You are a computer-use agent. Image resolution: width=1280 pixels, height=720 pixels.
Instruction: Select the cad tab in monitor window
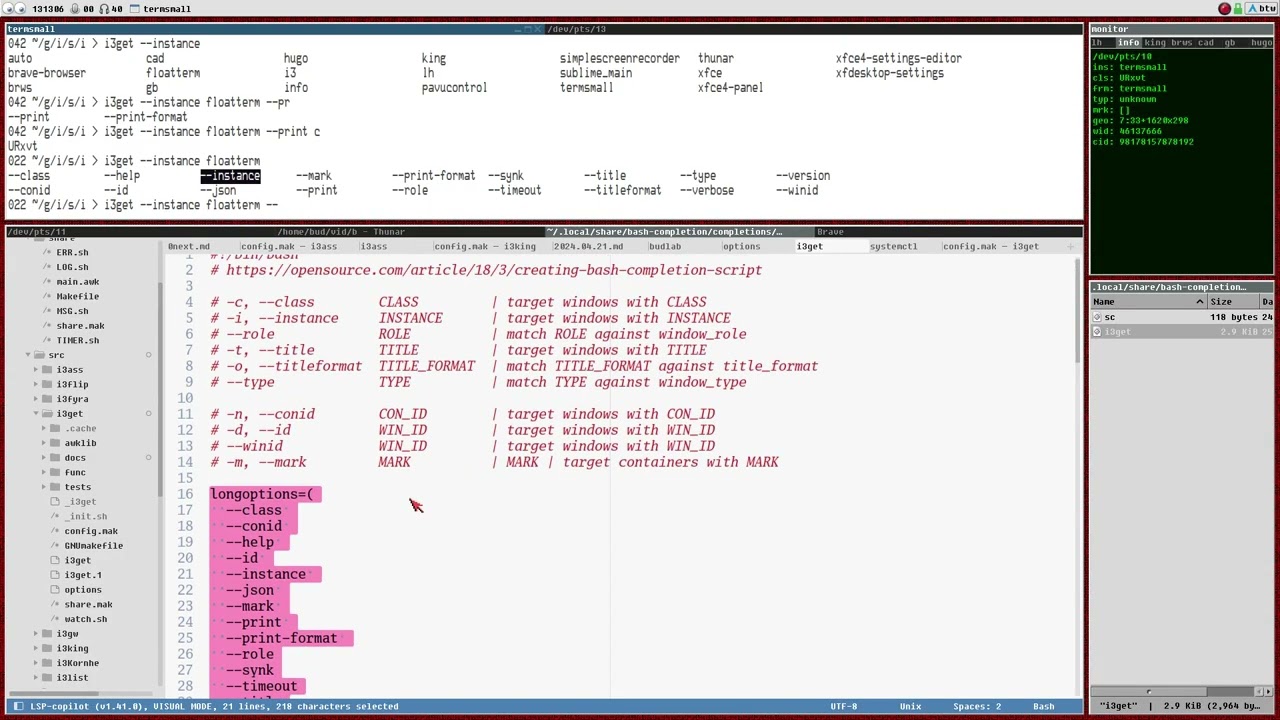[x=1206, y=43]
